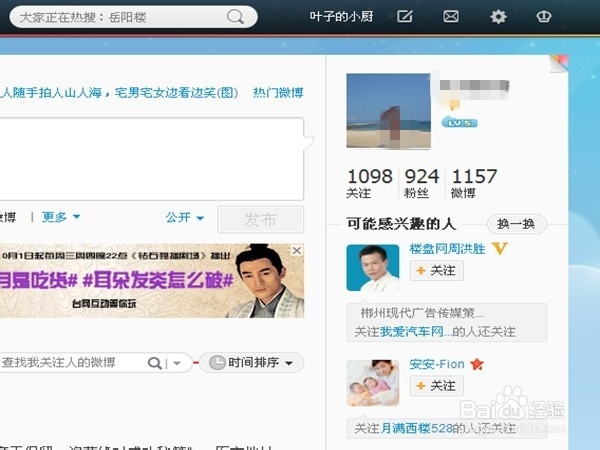
Task: Open the 月满西楼528 link
Action: (417, 428)
